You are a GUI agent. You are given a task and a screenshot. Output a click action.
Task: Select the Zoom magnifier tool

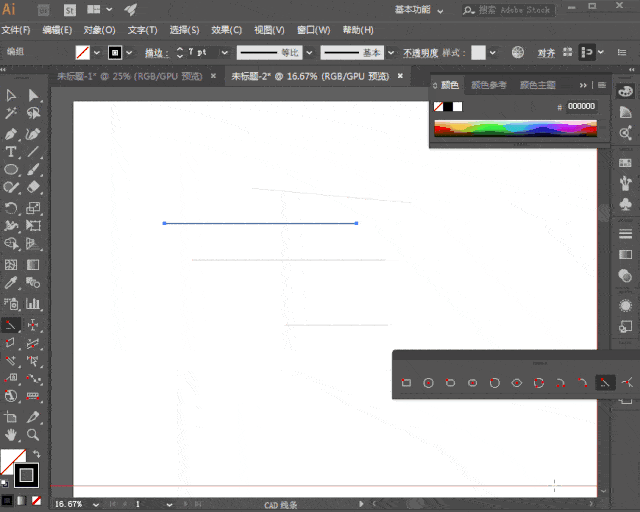pos(33,435)
